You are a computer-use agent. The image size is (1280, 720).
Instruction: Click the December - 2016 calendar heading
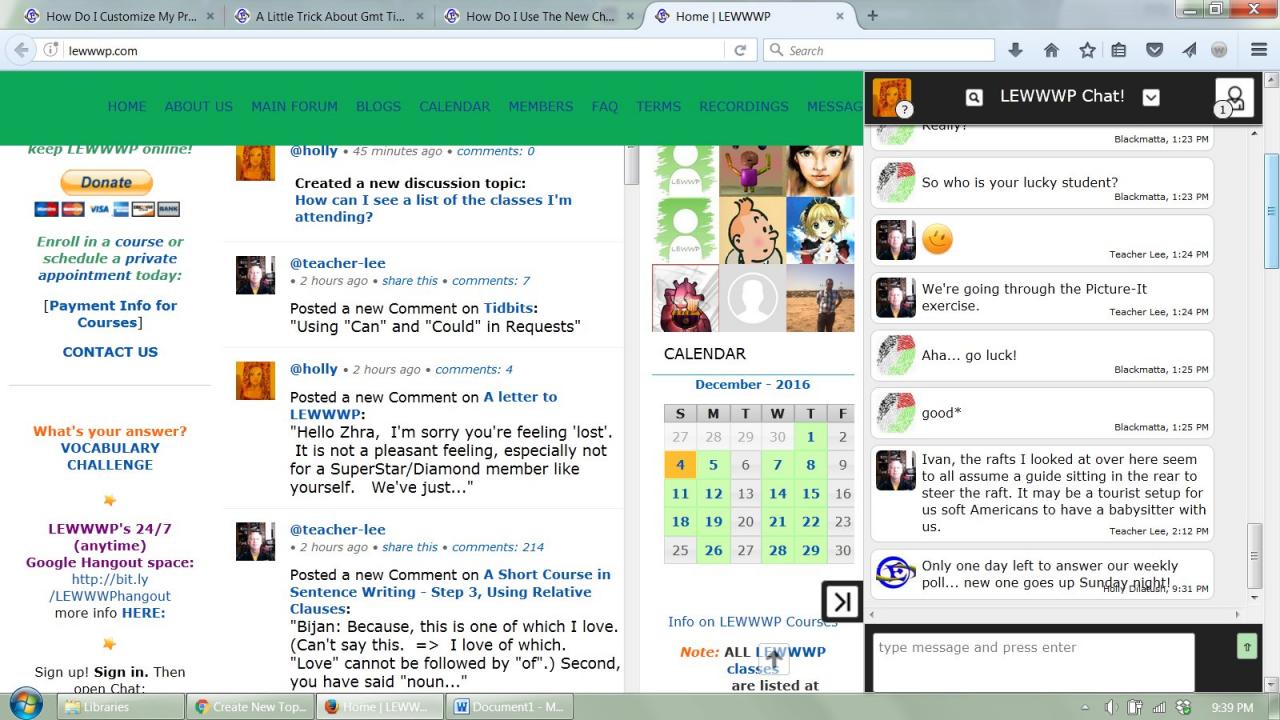753,384
